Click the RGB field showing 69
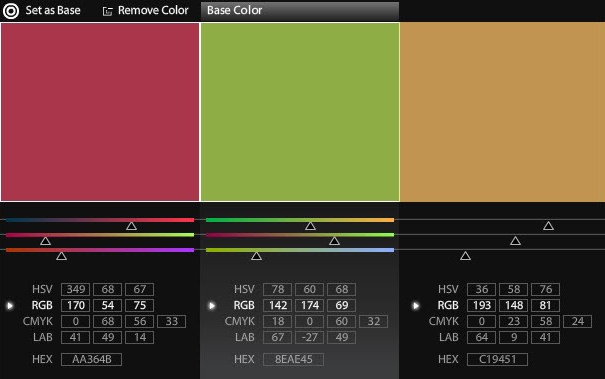The width and height of the screenshot is (605, 379). [341, 305]
